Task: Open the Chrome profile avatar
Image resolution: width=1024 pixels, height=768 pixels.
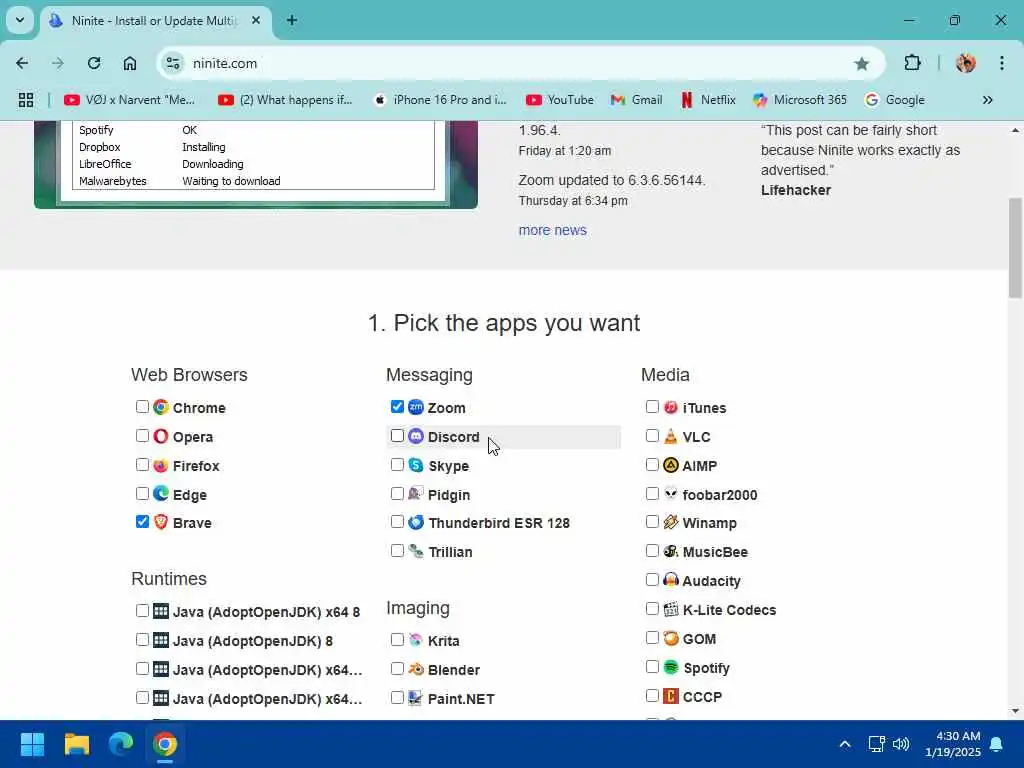Action: [x=966, y=63]
